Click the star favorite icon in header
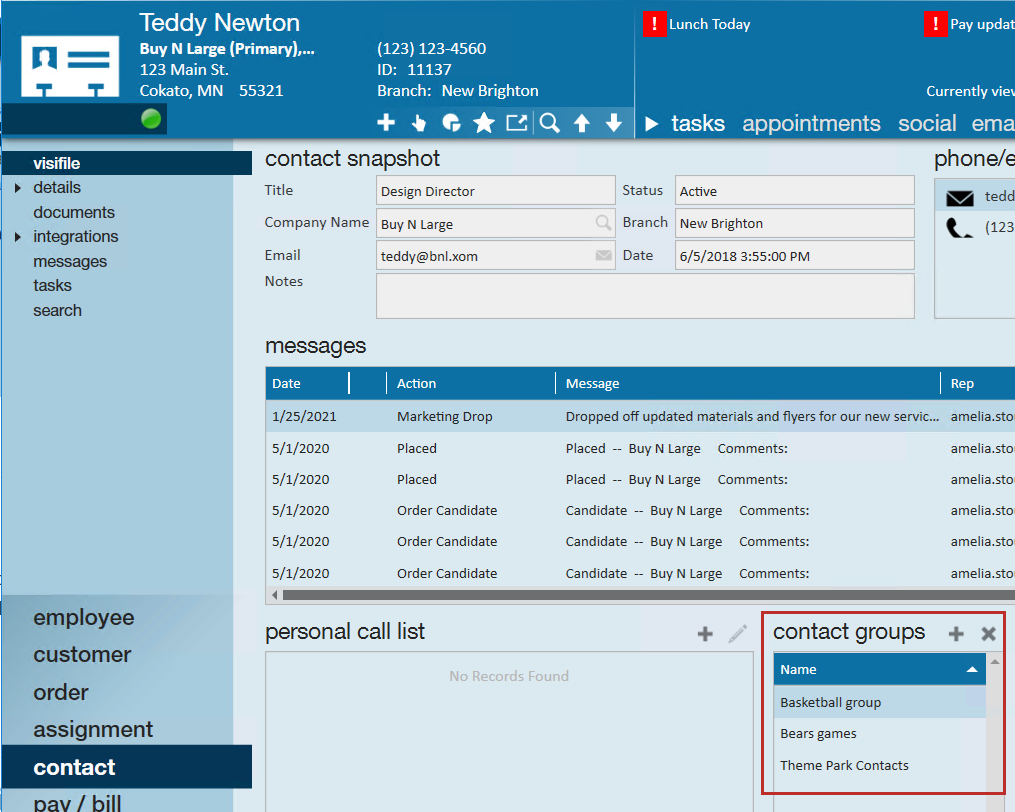 coord(484,122)
